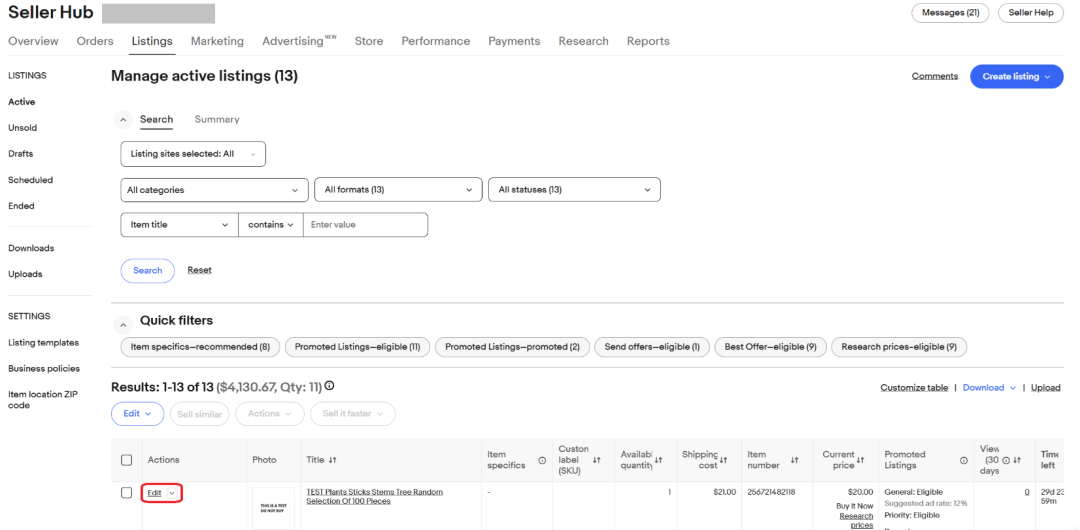Open the row Edit action arrow

click(172, 493)
